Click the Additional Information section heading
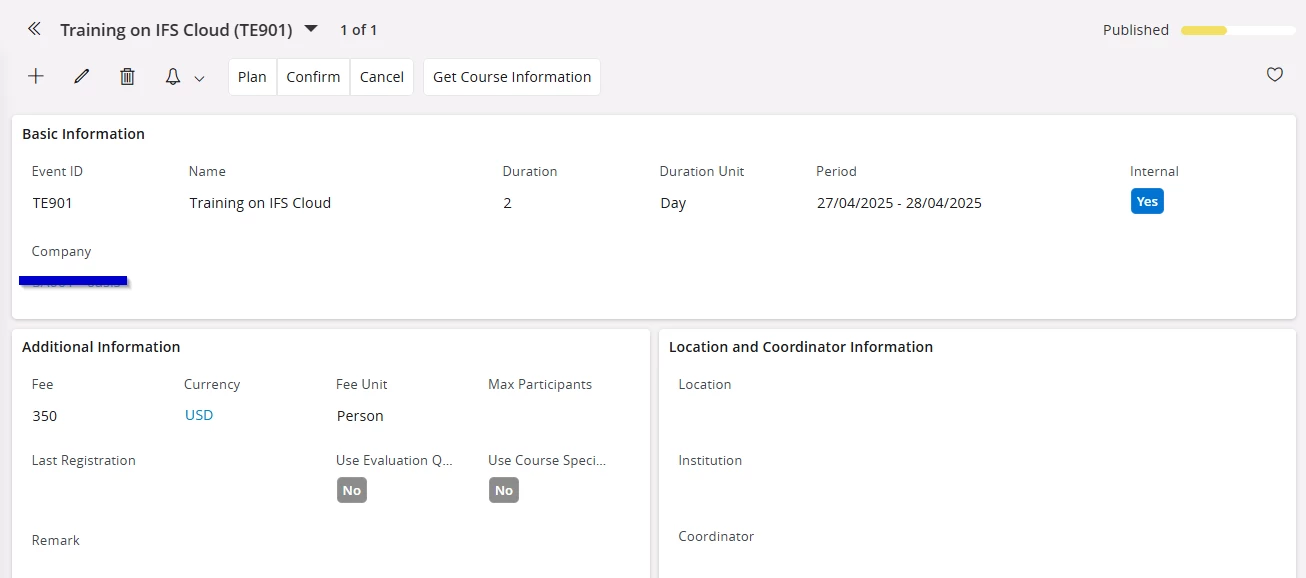 coord(101,347)
